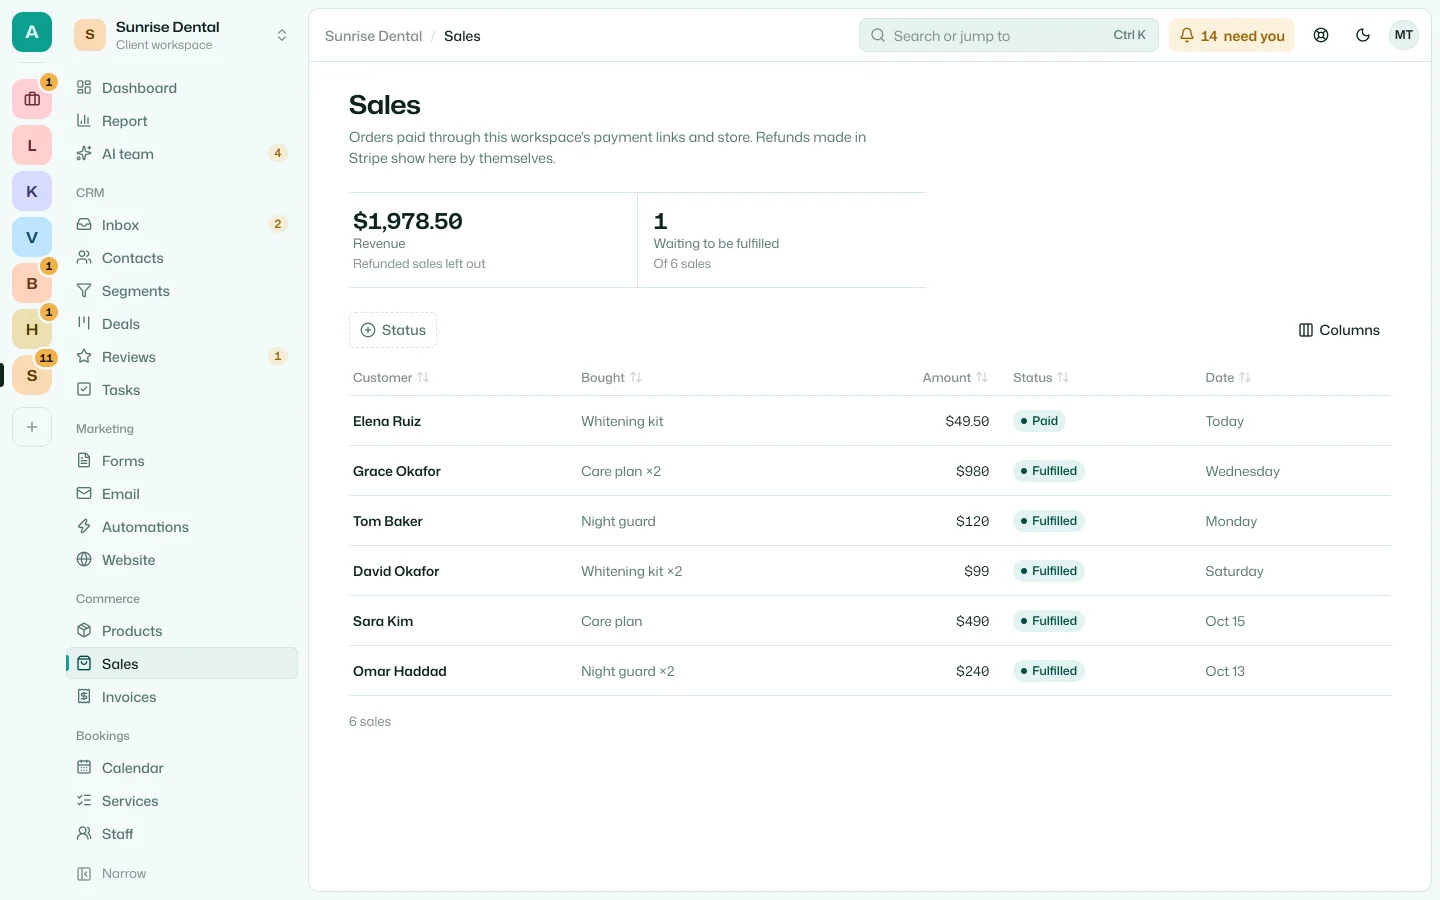Open the briefcase workspace icon in rail
The height and width of the screenshot is (900, 1440).
click(32, 99)
